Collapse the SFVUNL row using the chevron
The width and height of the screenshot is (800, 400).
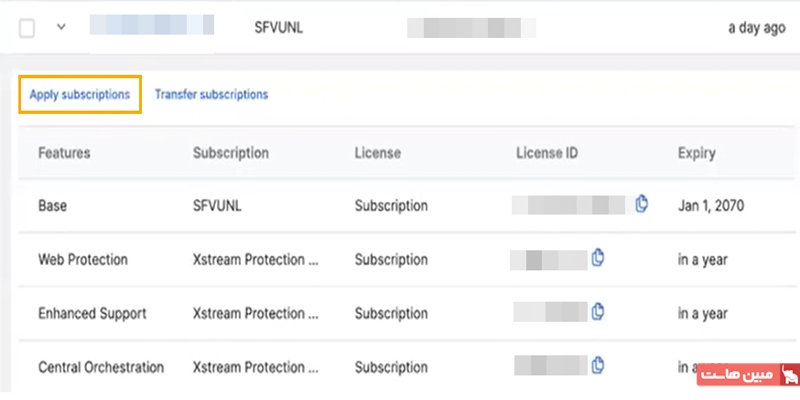[61, 27]
